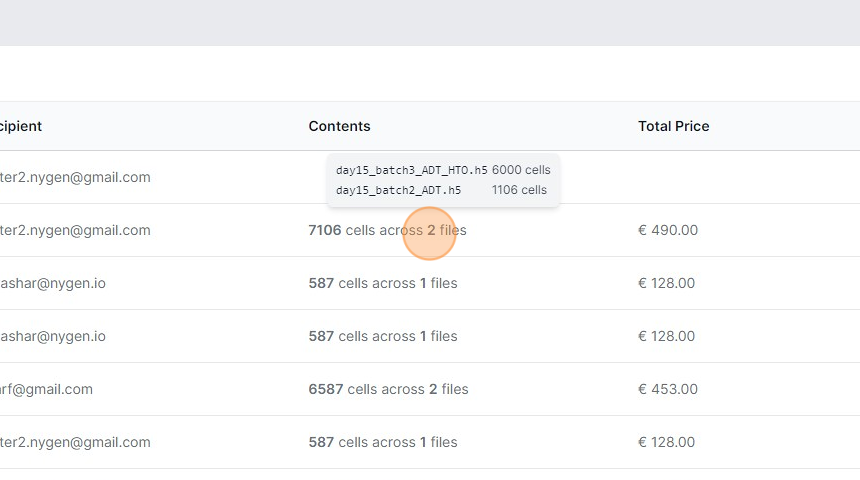Click the topmost nygen@gmail.com recipient
Viewport: 860px width, 480px height.
coord(75,177)
